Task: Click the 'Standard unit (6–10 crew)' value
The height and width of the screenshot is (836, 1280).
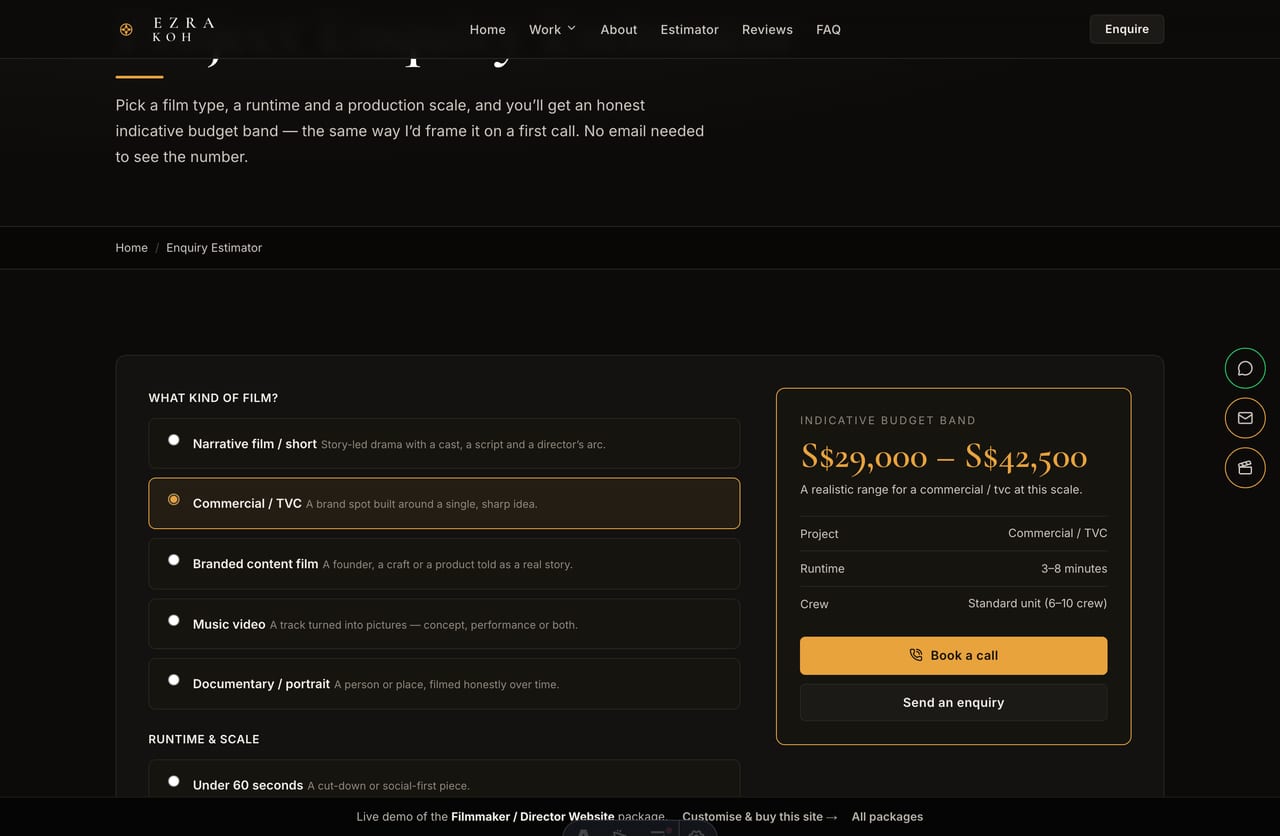Action: coord(1037,604)
